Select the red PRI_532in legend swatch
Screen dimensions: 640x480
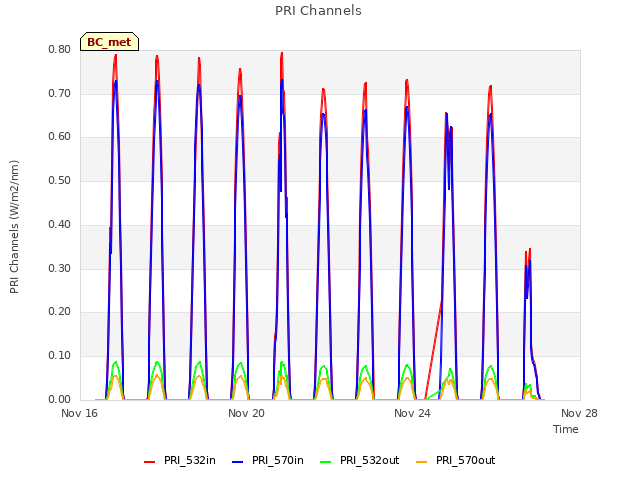pos(149,462)
